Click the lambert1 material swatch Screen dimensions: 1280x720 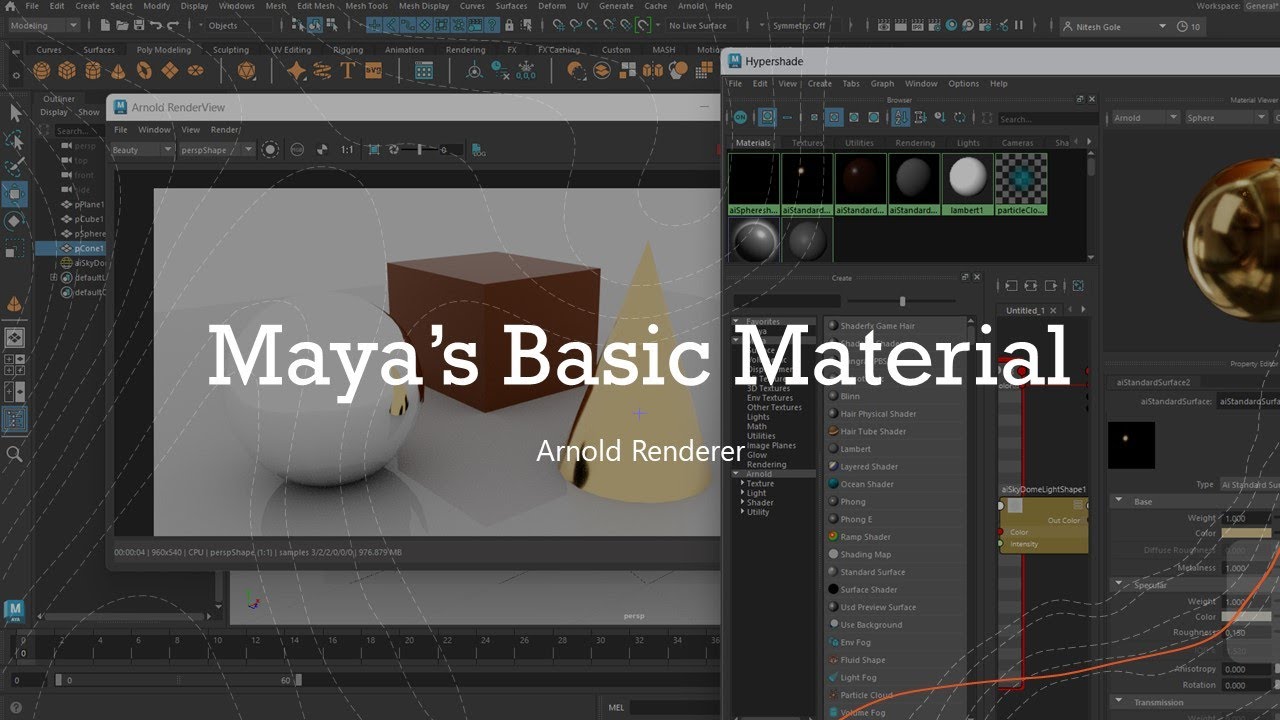(967, 184)
